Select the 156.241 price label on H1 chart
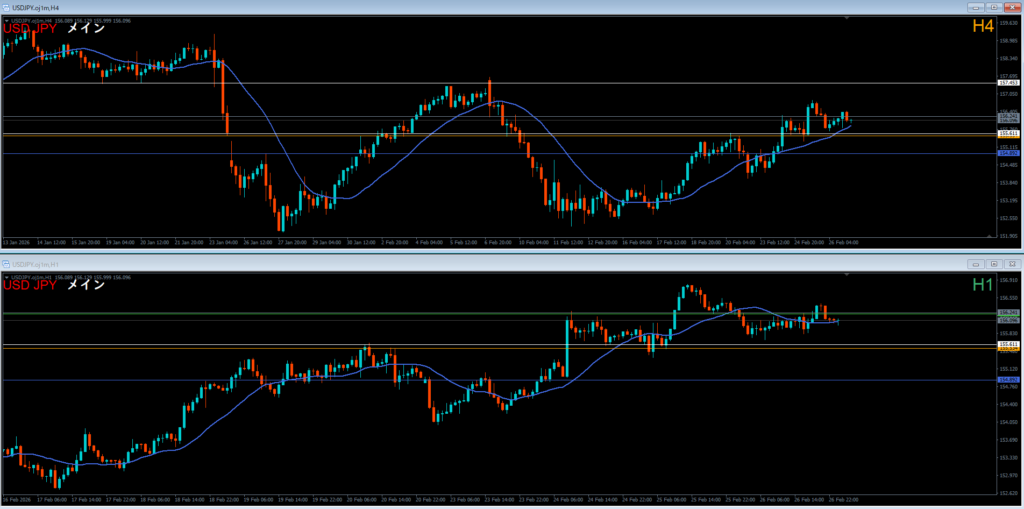1024x509 pixels. 1008,313
